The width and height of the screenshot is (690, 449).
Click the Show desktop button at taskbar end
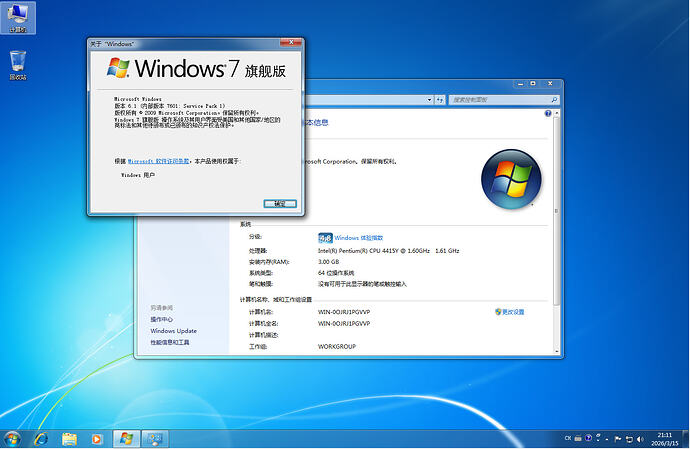[686, 439]
